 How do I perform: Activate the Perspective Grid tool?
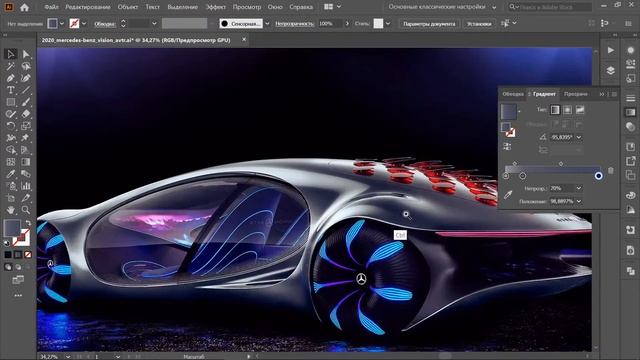pyautogui.click(x=26, y=150)
